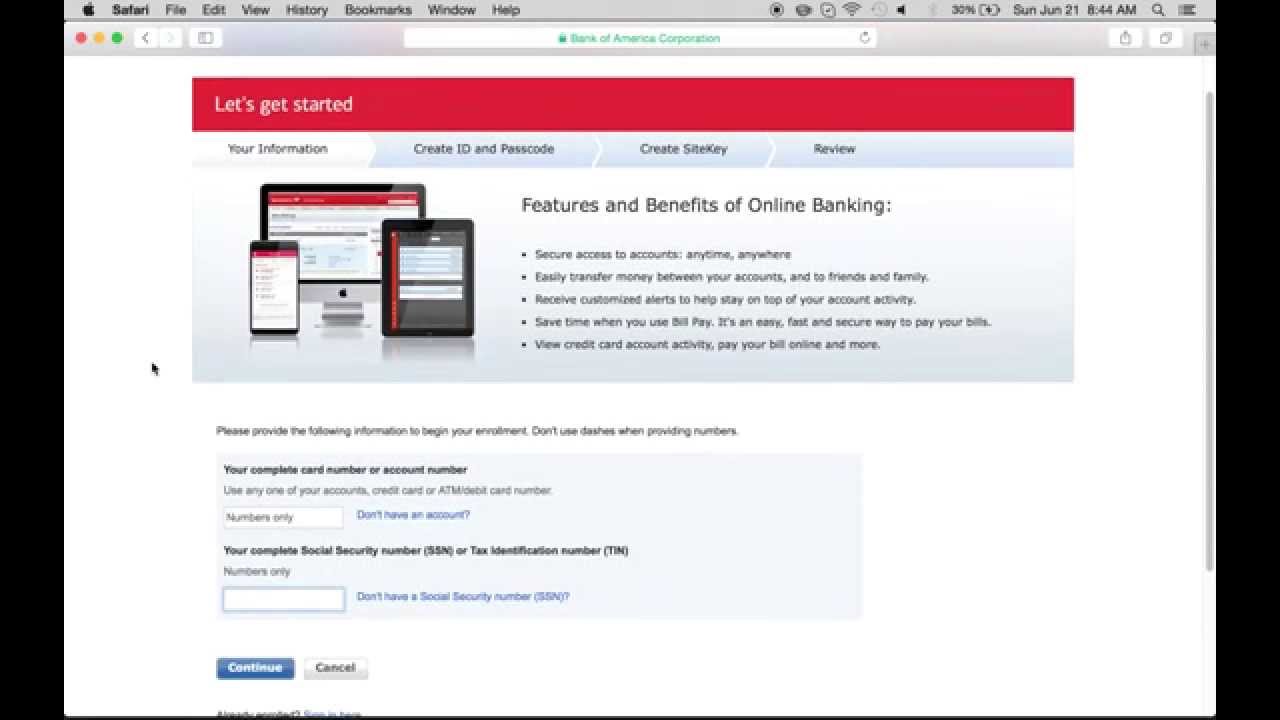
Task: Open the Safari menu in menu bar
Action: [130, 10]
